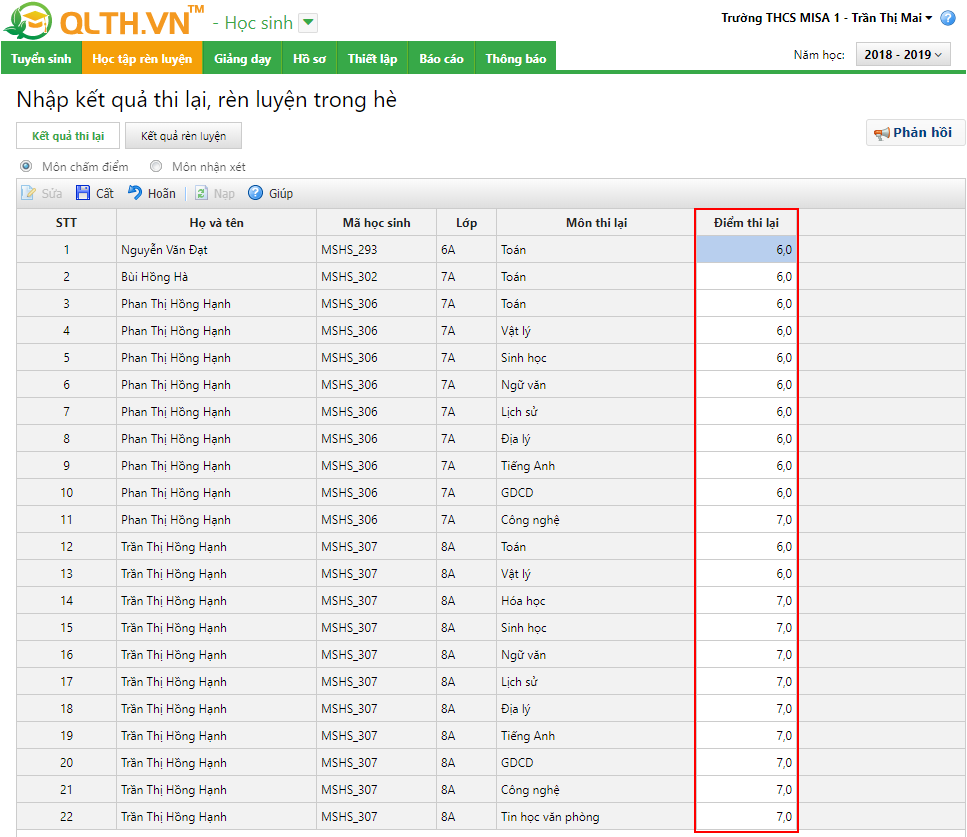Click row 12 name Trần Thị Hồng Hạnh
The image size is (967, 837).
[x=174, y=547]
